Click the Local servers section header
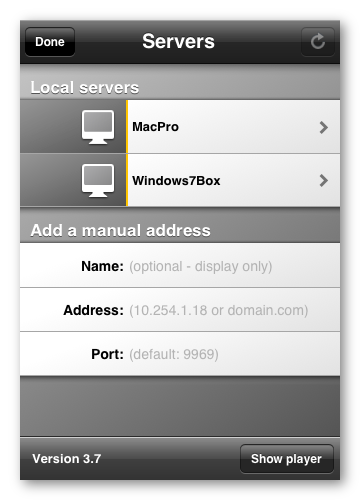This screenshot has height=500, width=360. click(x=85, y=87)
